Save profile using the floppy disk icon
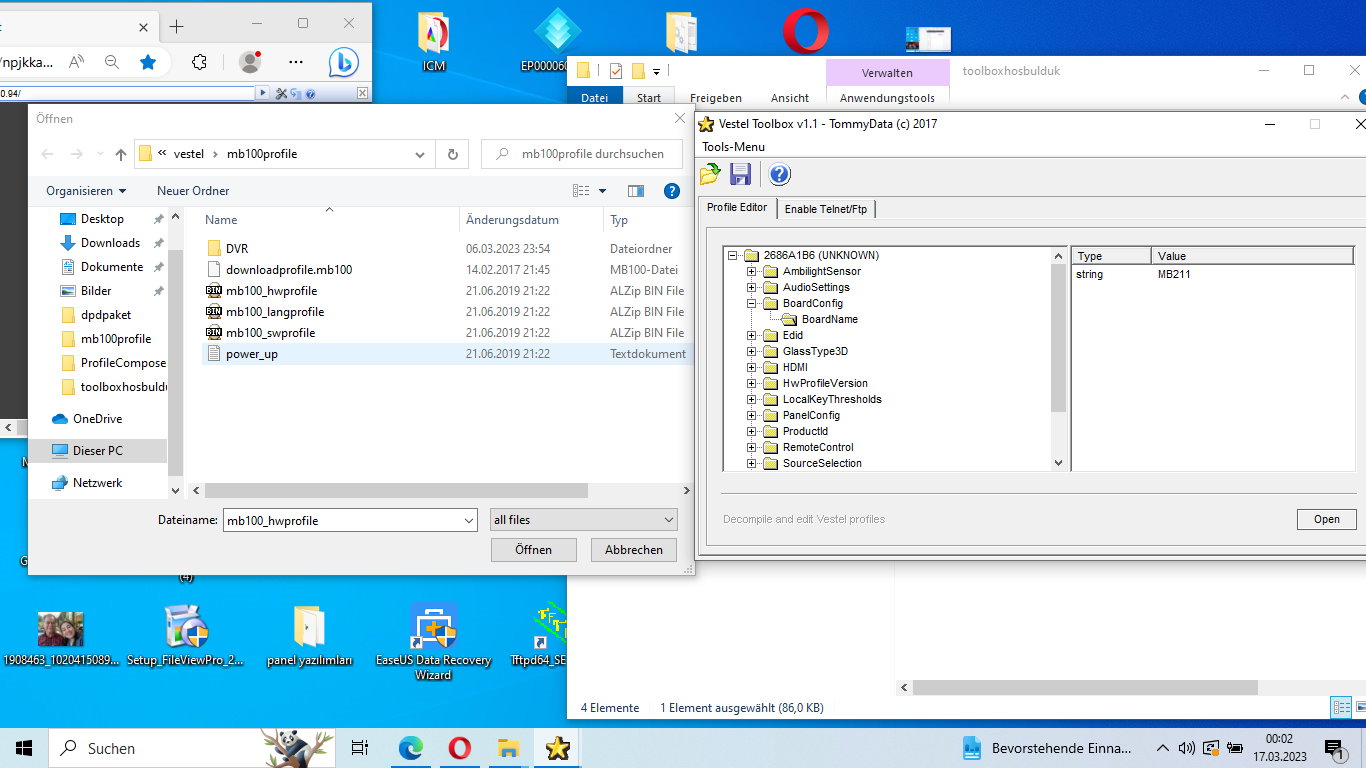1366x768 pixels. click(741, 175)
